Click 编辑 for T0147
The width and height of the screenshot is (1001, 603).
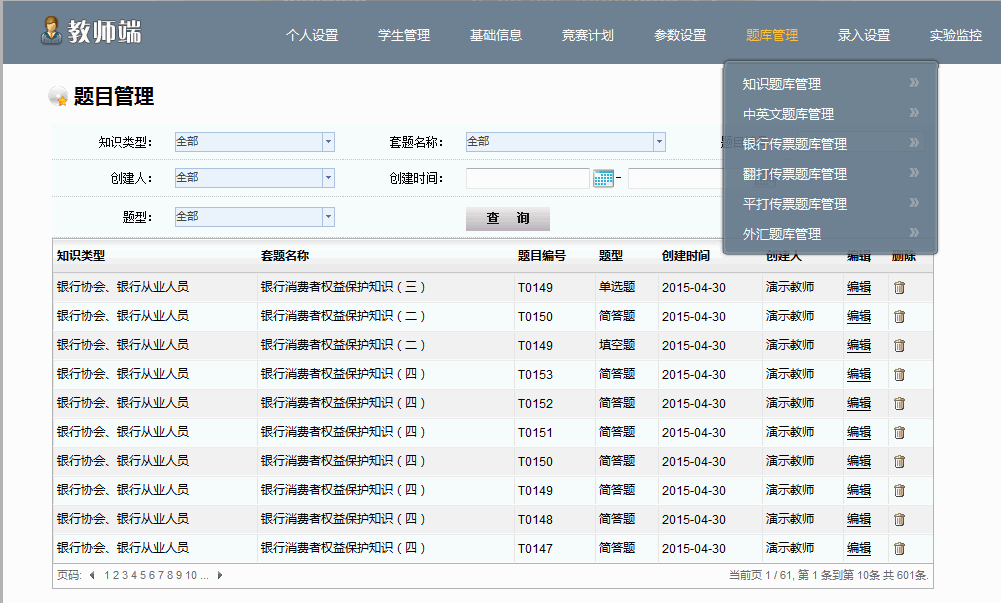tap(859, 548)
